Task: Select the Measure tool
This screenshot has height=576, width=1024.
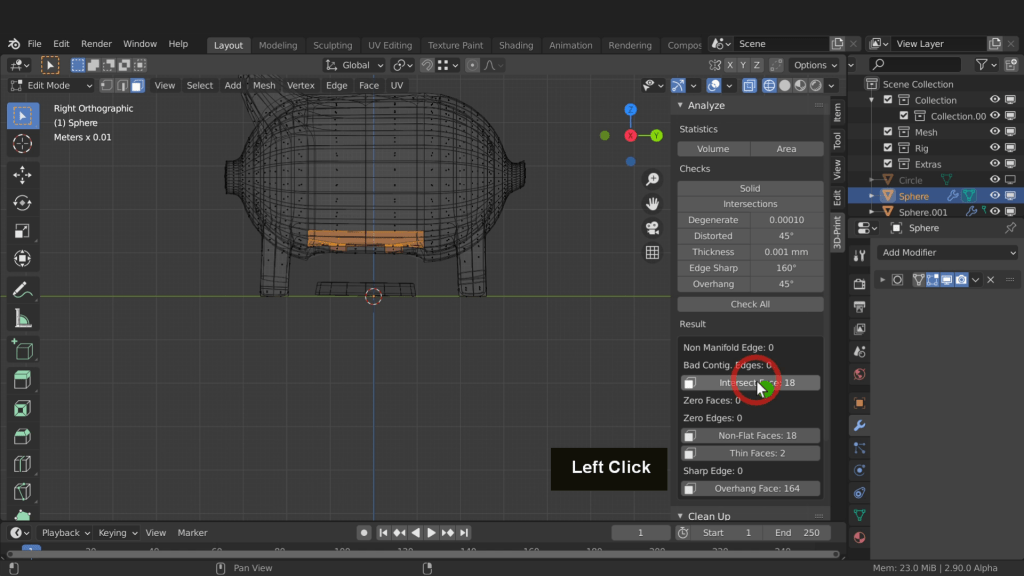Action: click(22, 319)
